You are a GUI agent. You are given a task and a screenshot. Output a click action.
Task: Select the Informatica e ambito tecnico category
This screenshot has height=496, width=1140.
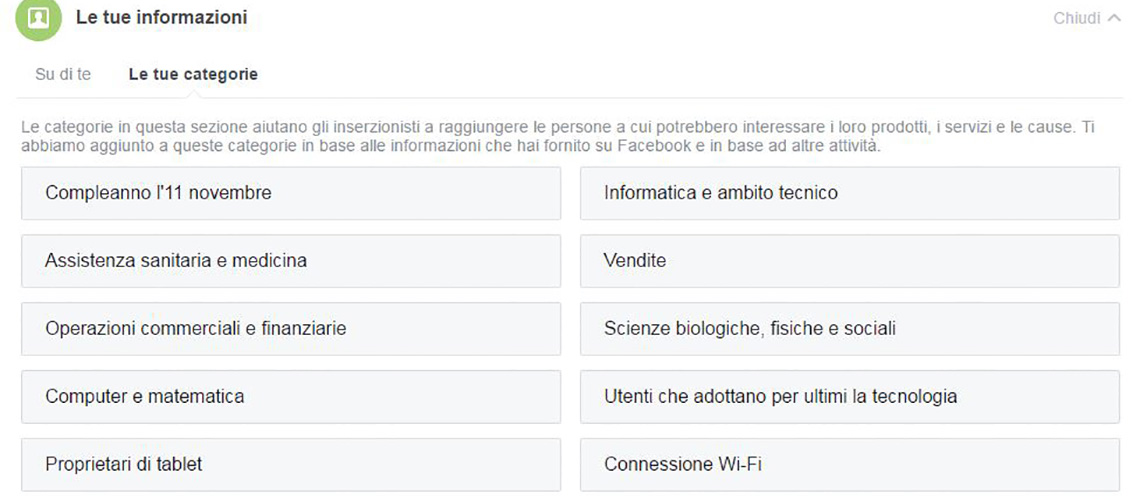850,193
